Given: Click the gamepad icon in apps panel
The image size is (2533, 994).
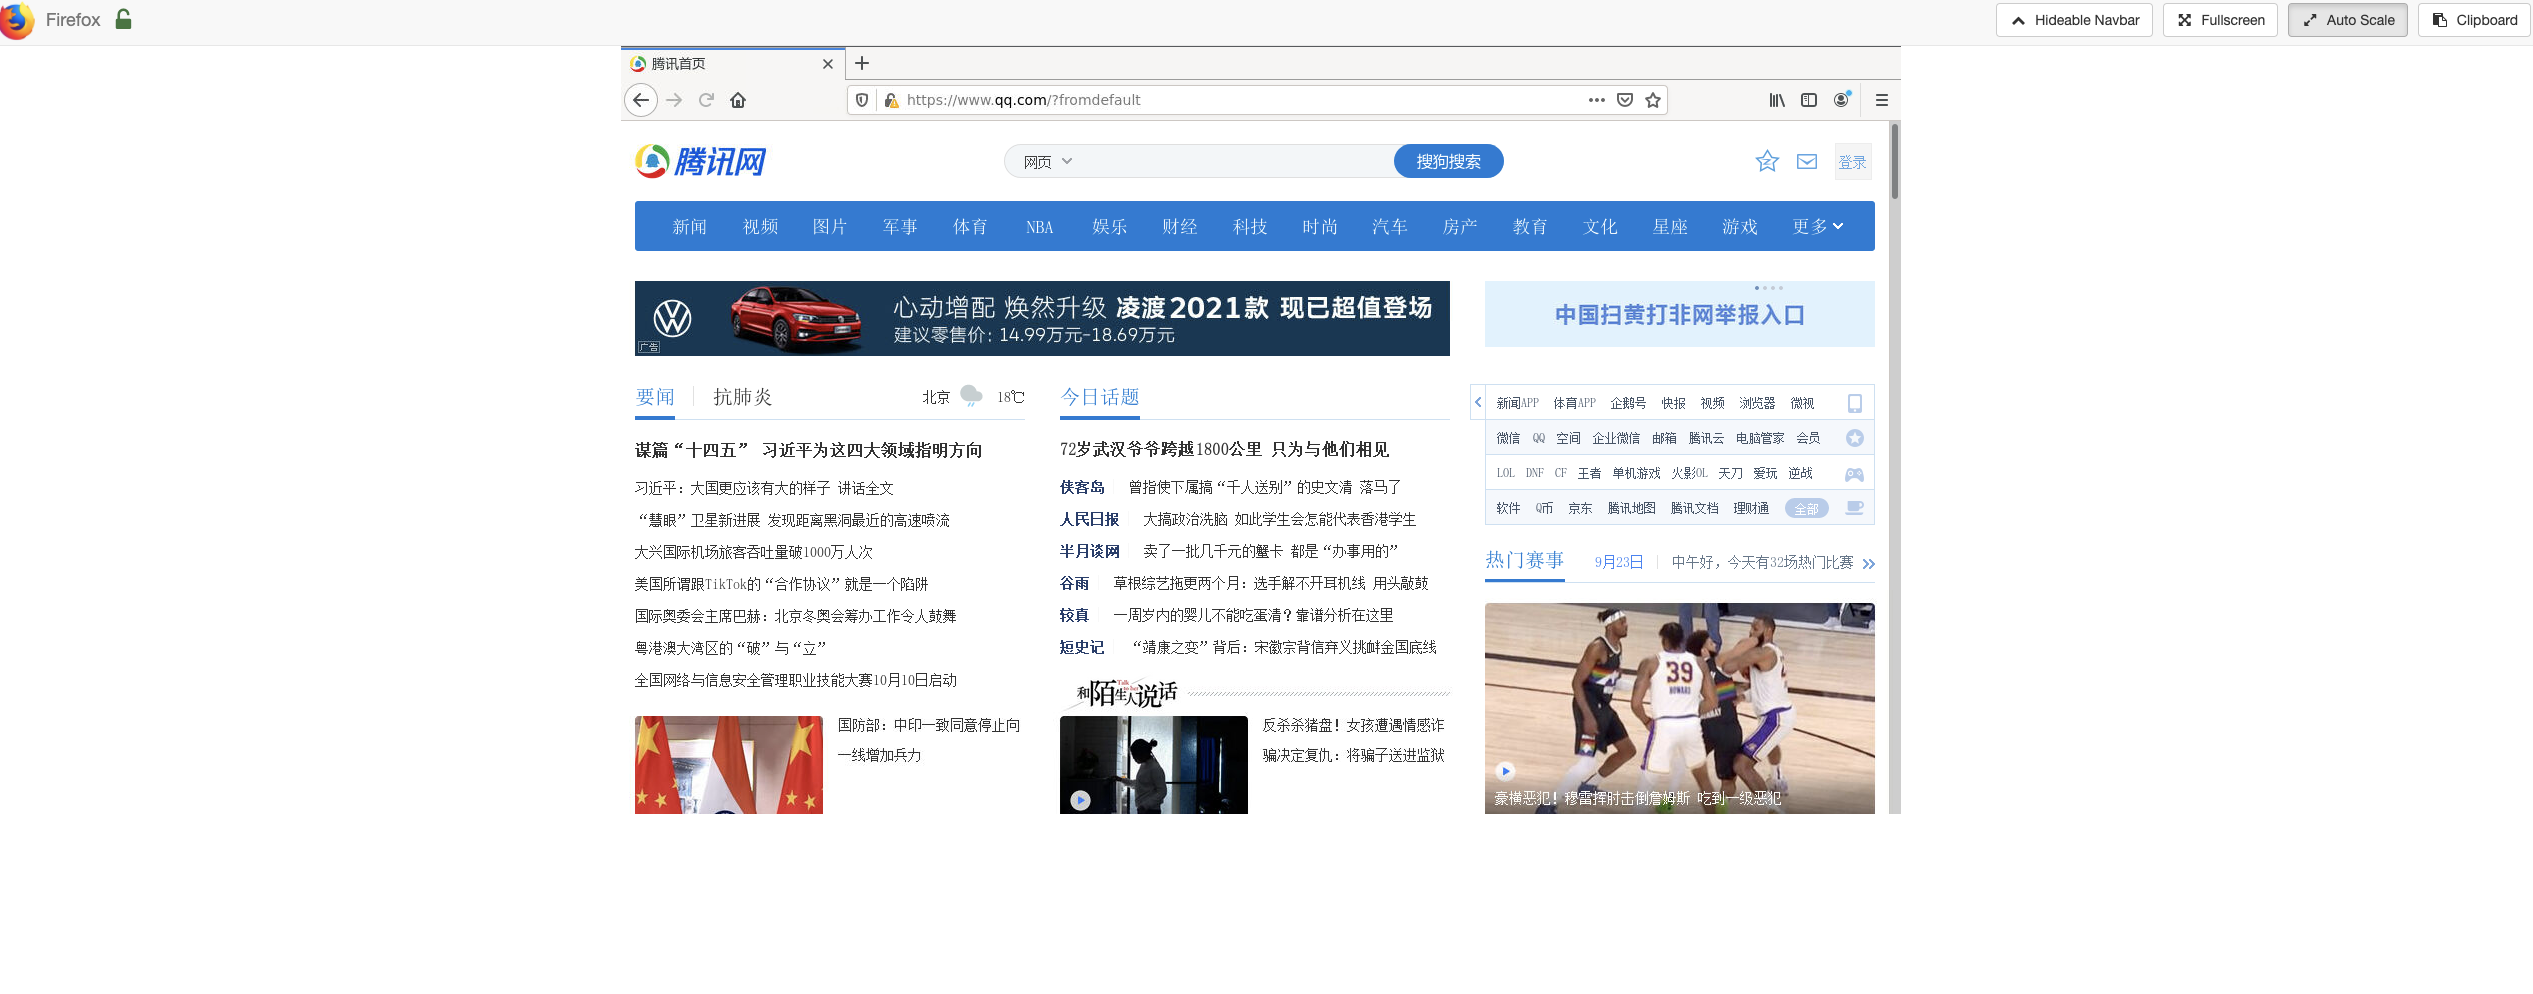Looking at the screenshot, I should point(1854,474).
